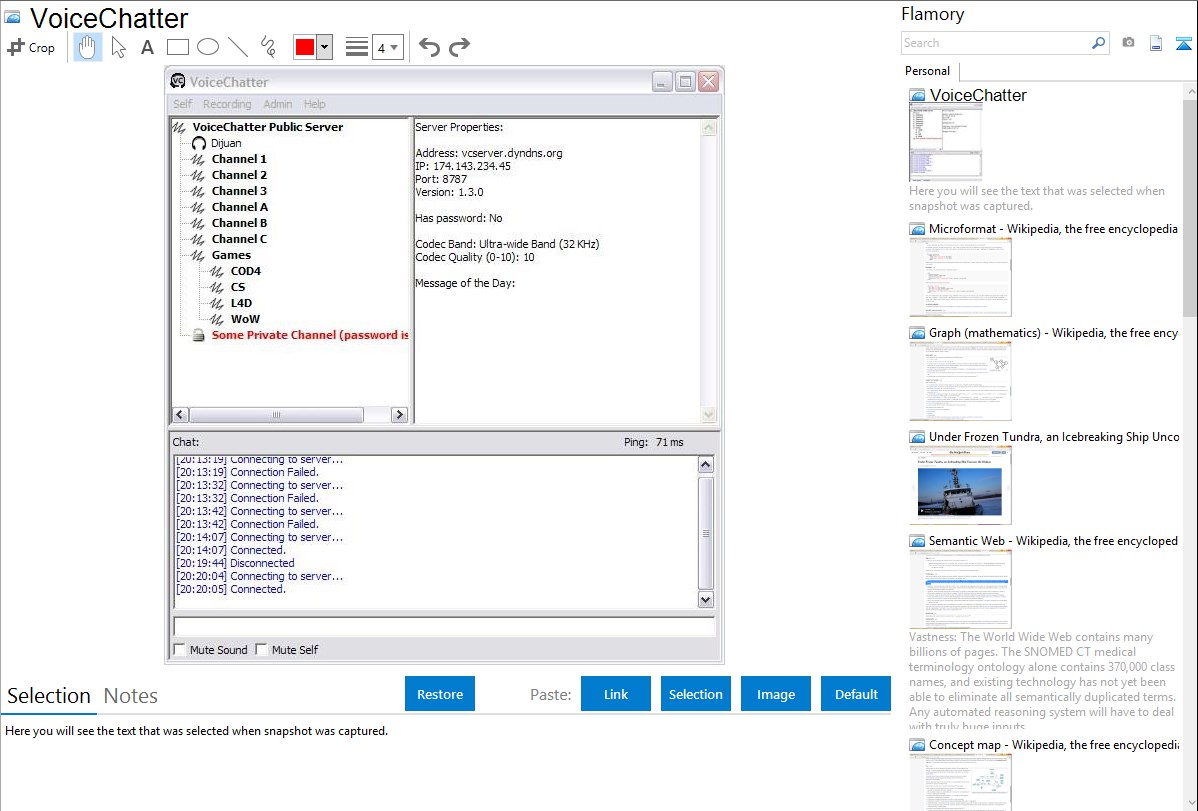Open the Graph (mathematics) snapshot thumbnail

(x=960, y=381)
